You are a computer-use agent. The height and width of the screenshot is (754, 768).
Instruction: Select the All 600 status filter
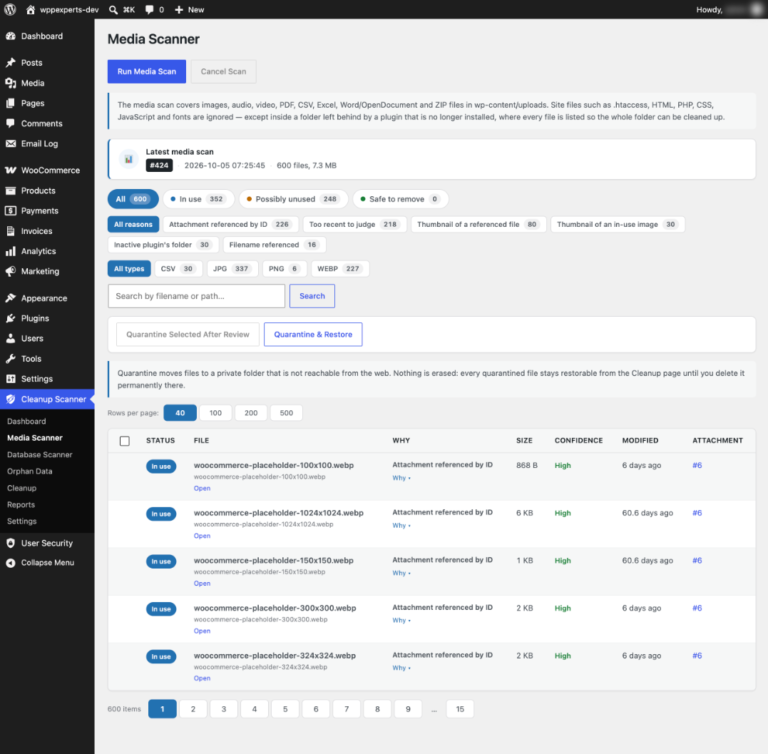point(133,199)
